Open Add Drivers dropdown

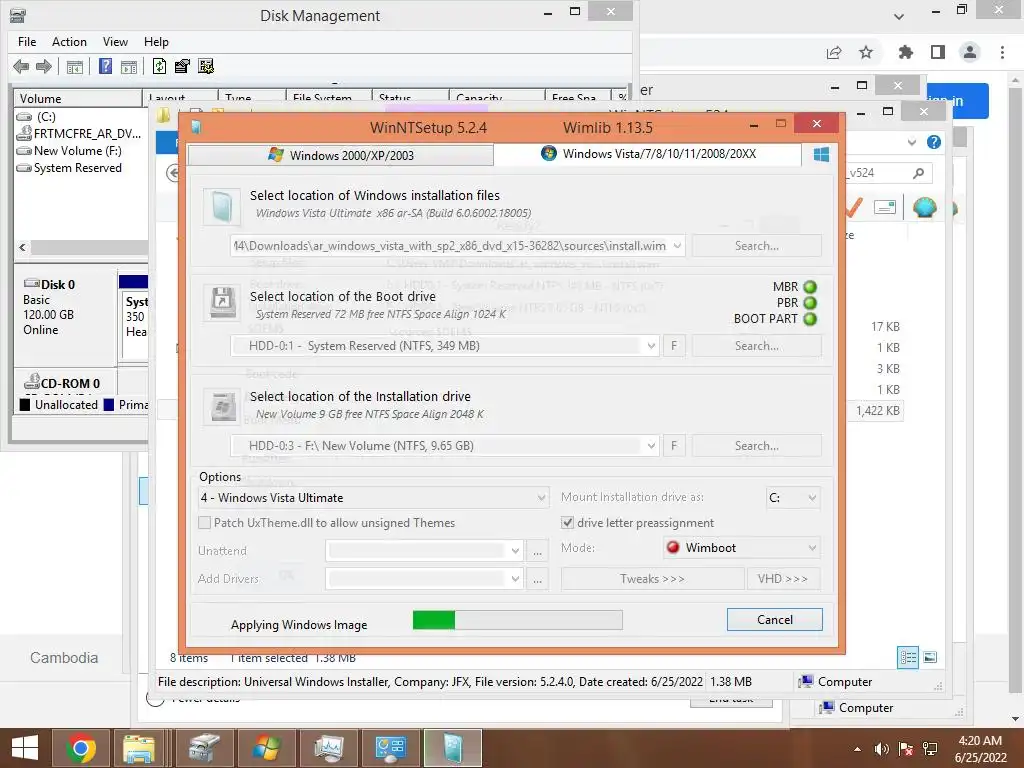point(515,579)
